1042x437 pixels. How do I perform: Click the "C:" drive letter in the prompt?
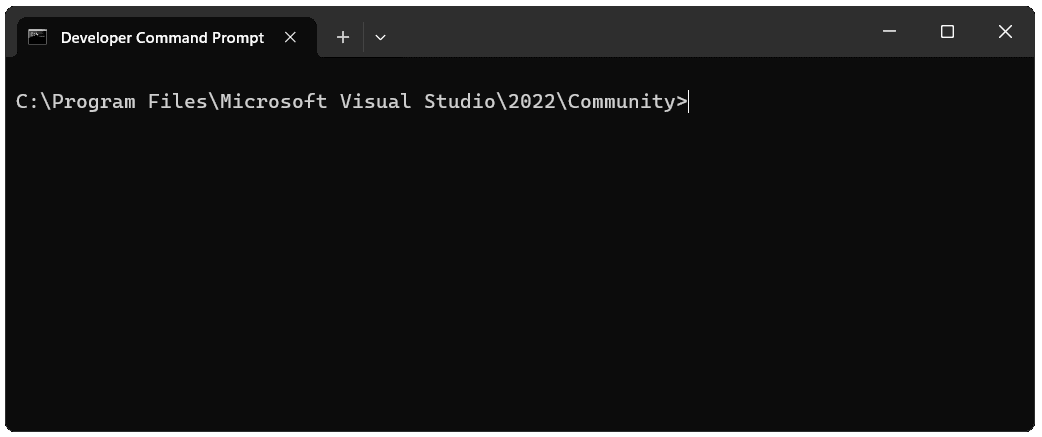click(x=28, y=101)
